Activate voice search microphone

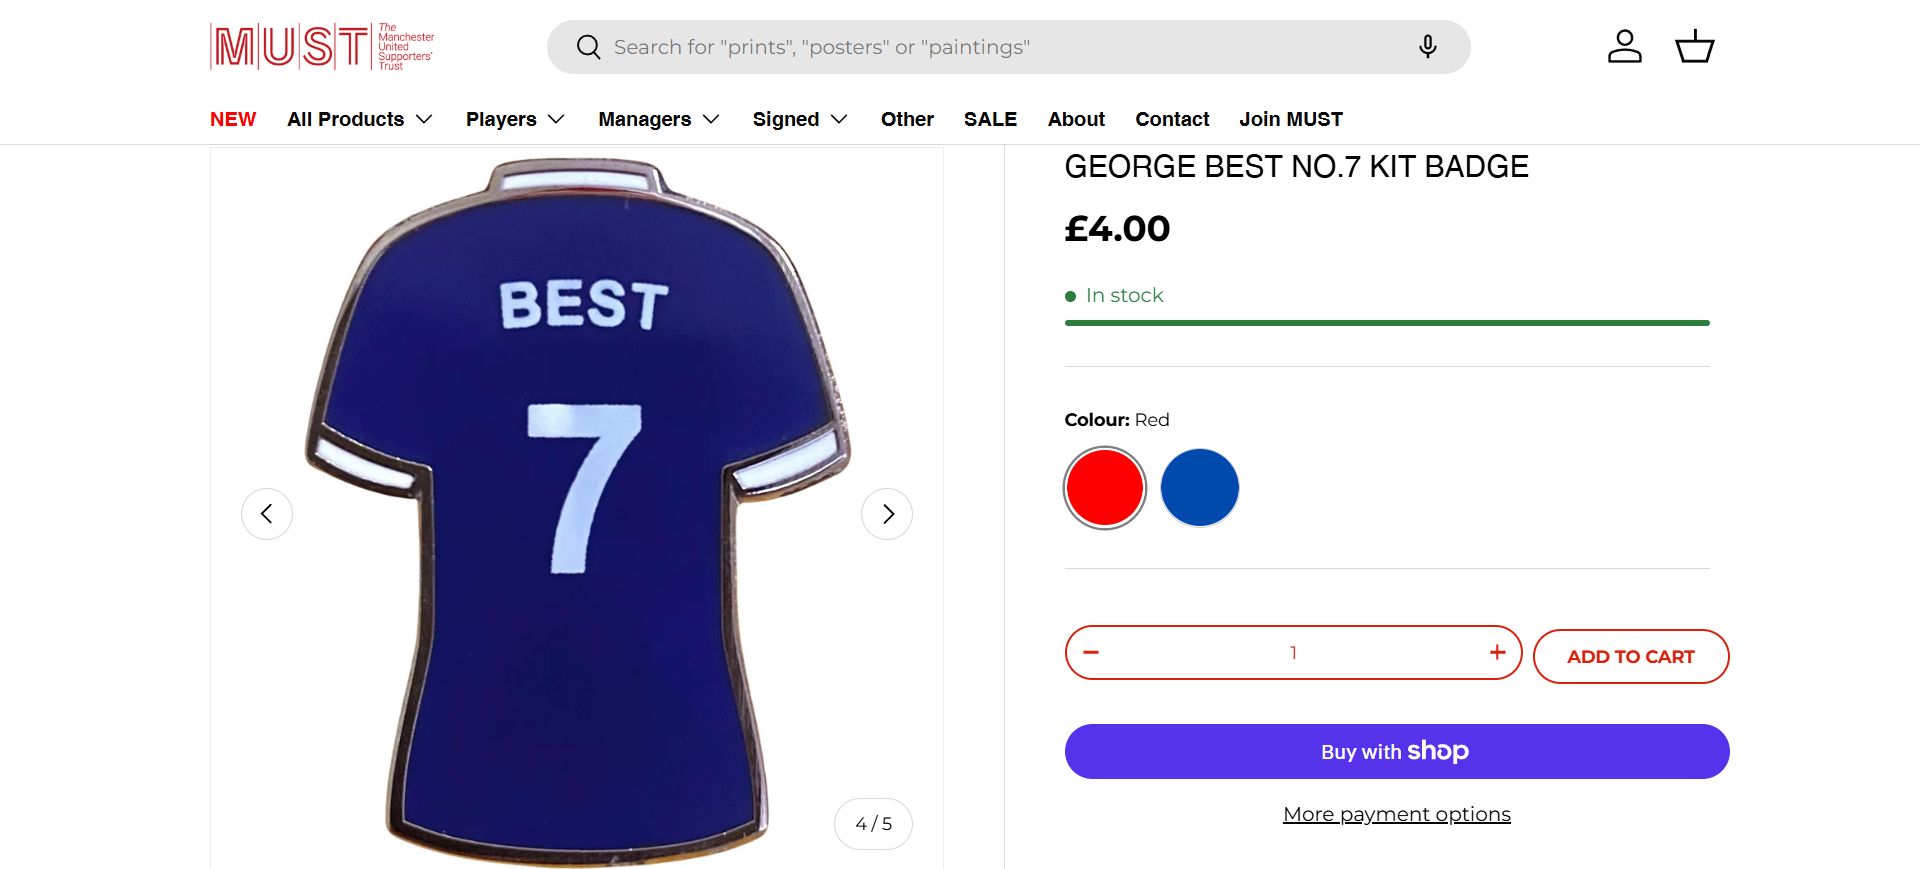1427,47
